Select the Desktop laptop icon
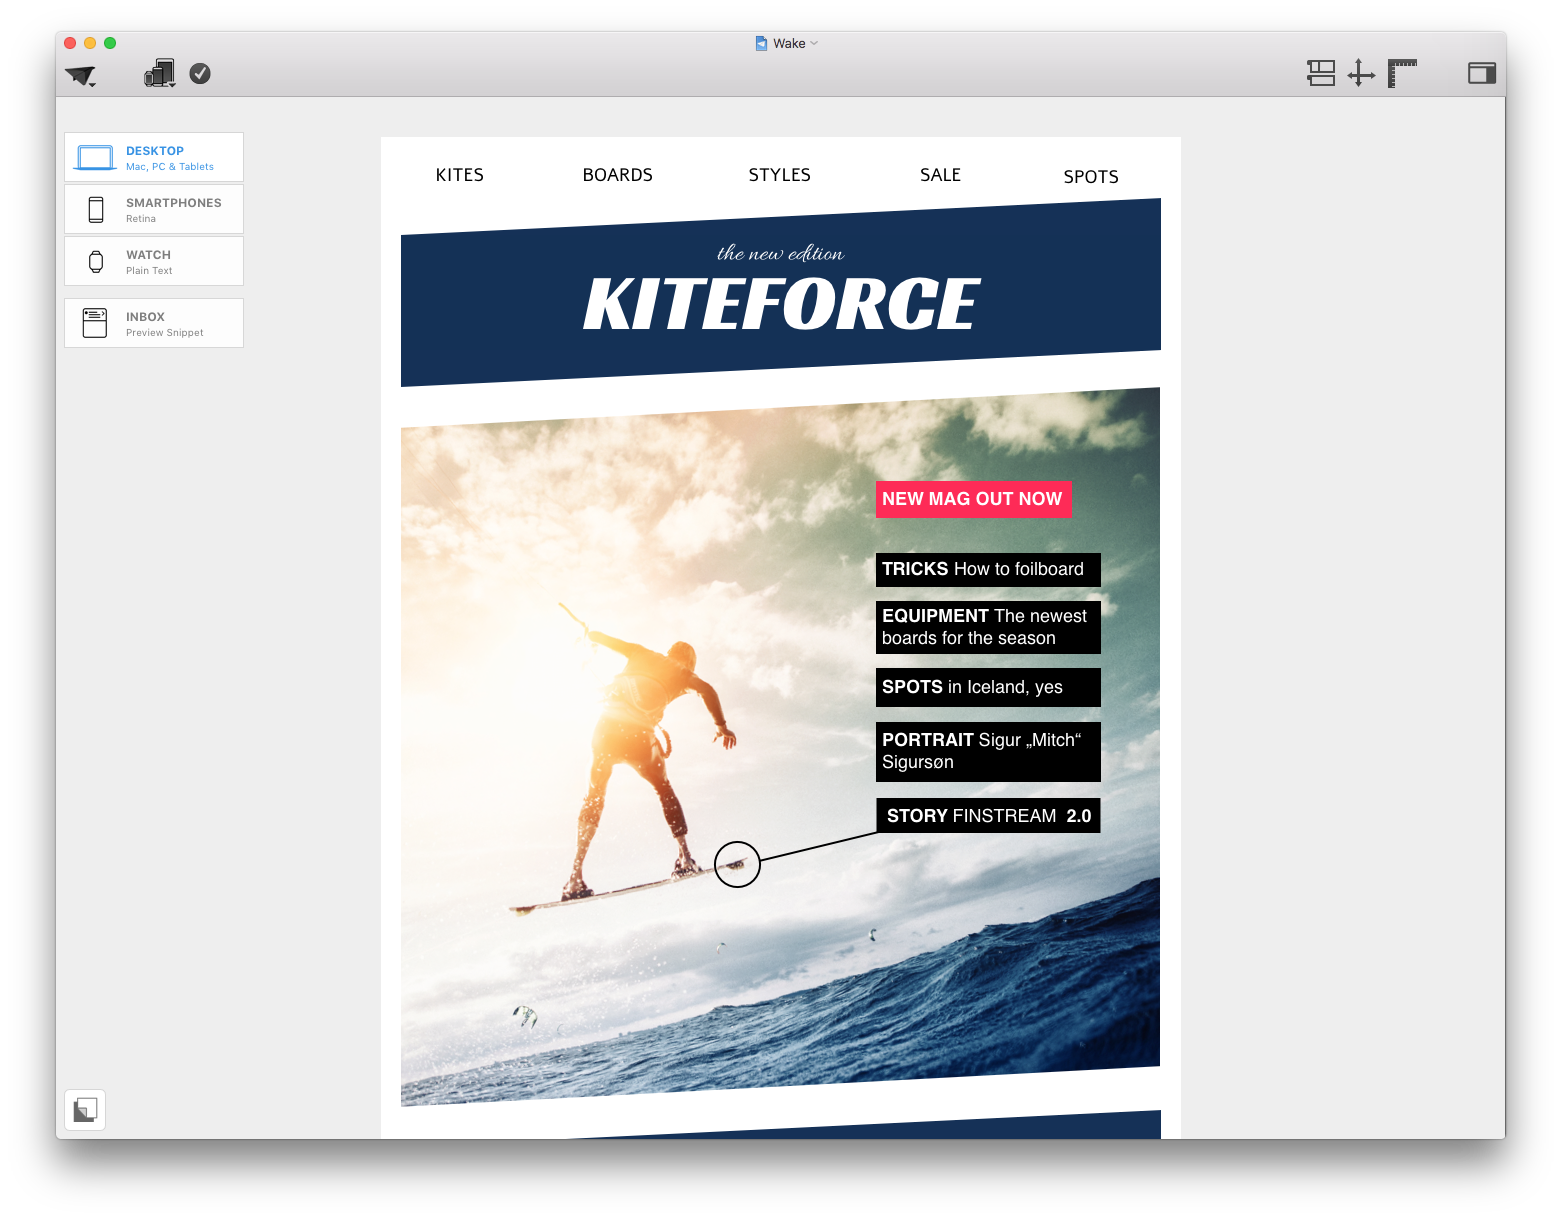The image size is (1562, 1219). point(96,158)
